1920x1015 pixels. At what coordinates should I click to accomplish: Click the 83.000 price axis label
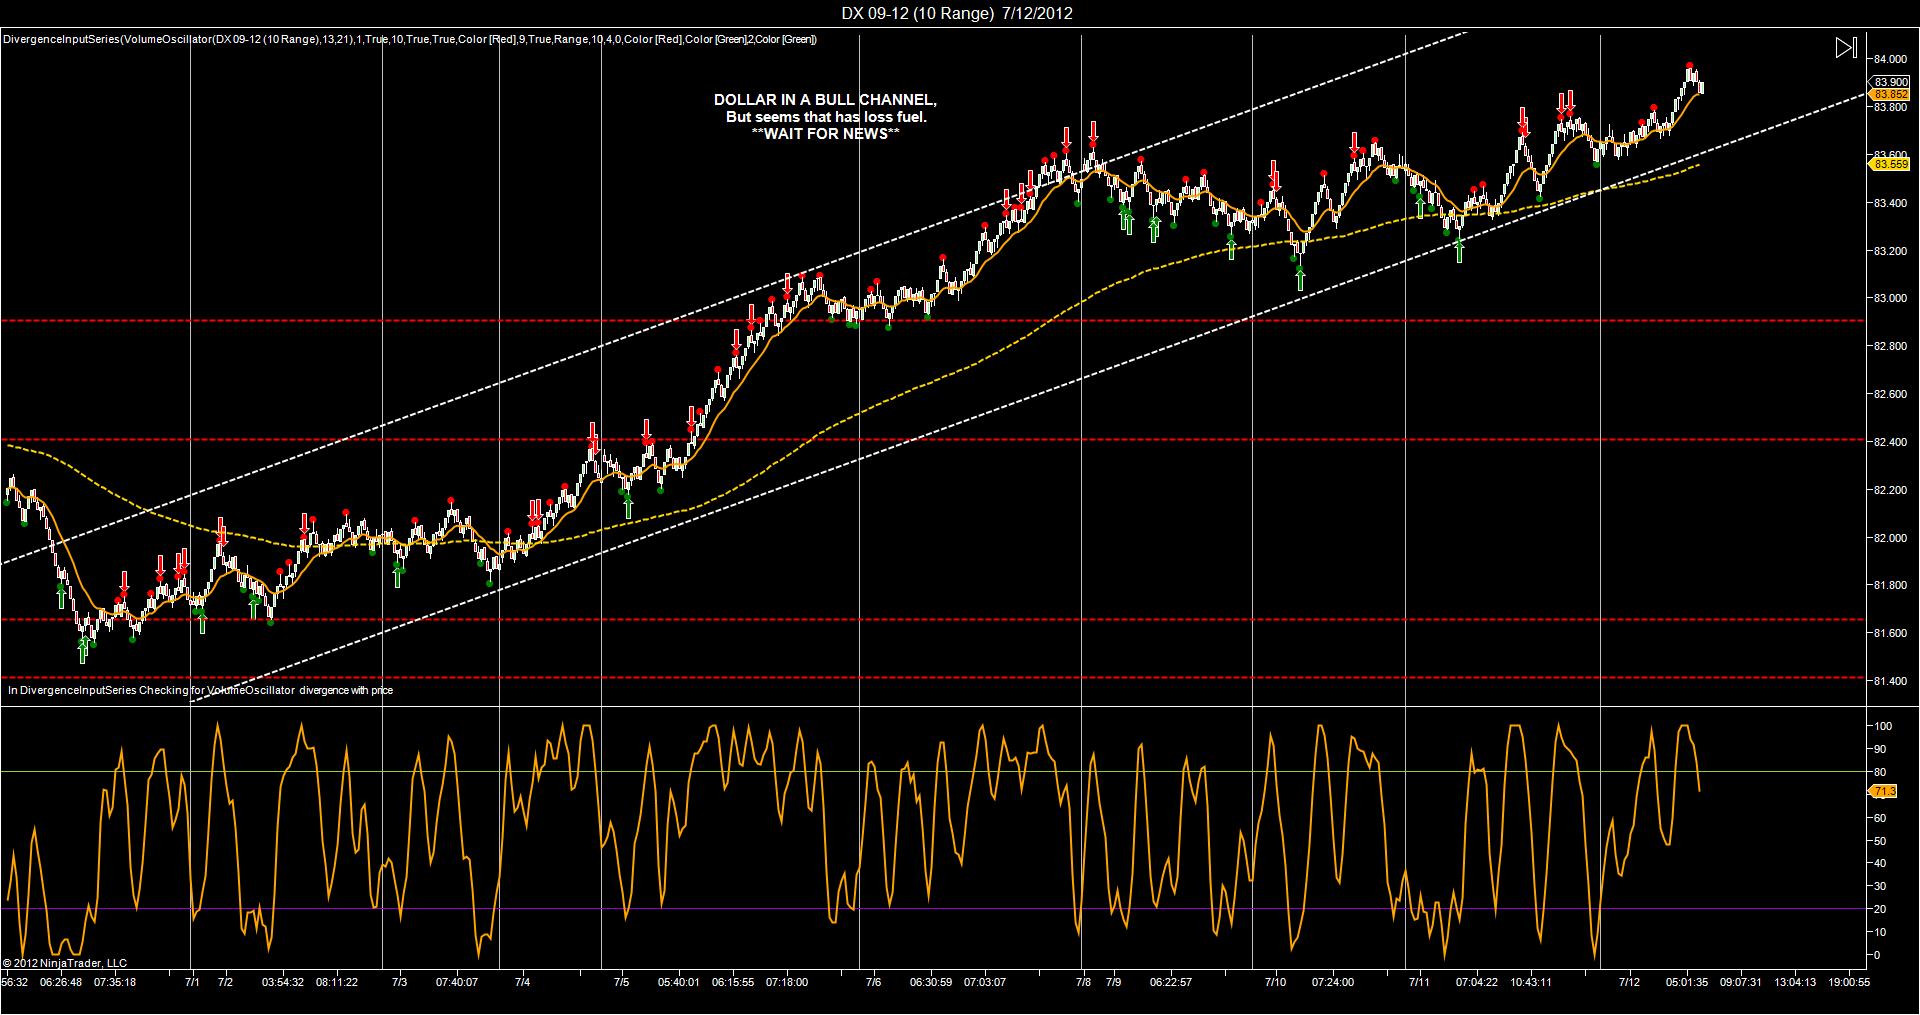coord(1890,298)
